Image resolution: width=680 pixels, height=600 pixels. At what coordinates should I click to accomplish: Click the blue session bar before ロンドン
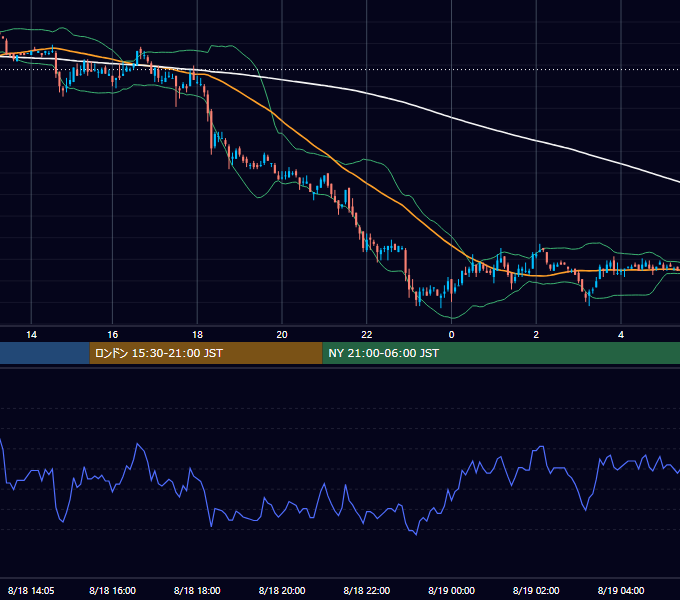pos(45,353)
